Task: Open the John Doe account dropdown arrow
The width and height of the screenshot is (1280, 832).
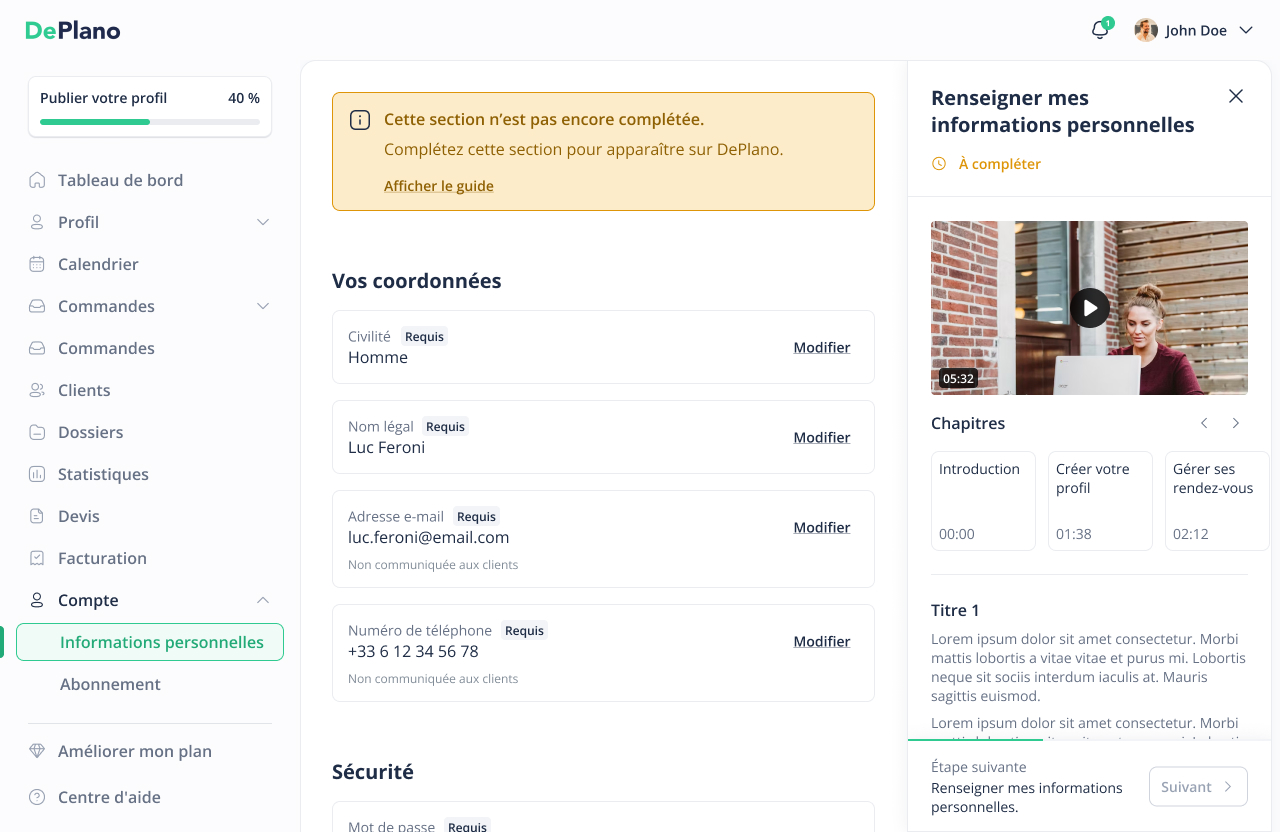Action: point(1246,30)
